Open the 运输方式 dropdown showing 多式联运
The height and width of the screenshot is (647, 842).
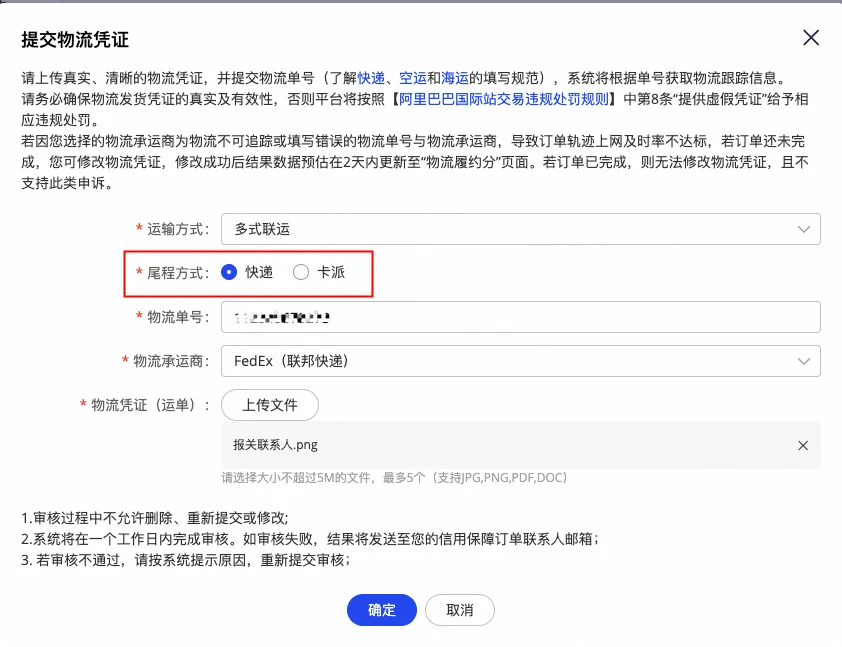coord(520,229)
